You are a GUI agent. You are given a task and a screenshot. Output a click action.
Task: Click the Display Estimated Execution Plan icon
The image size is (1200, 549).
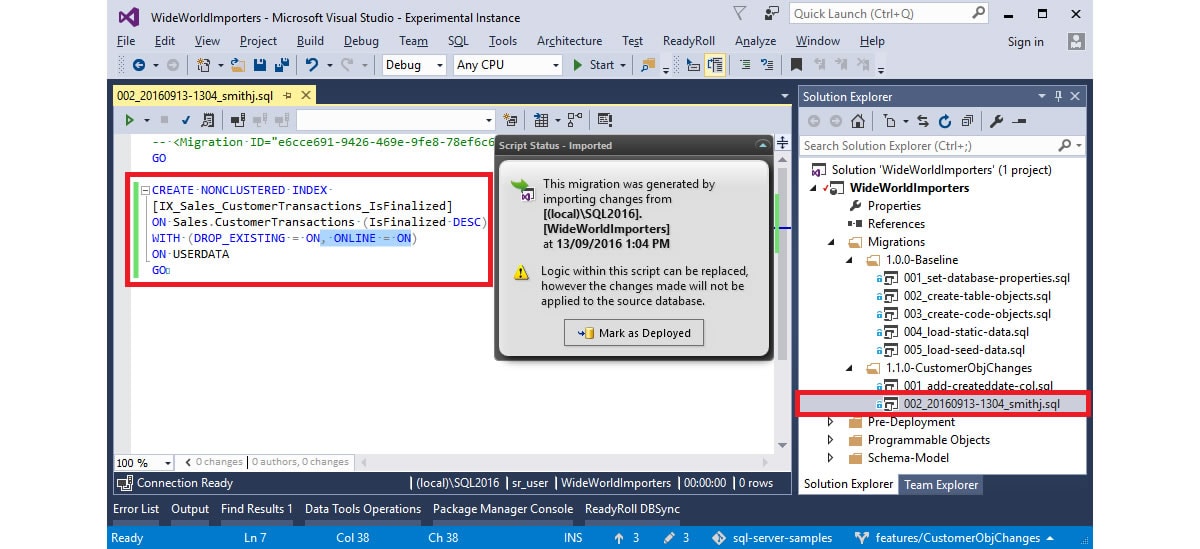206,120
